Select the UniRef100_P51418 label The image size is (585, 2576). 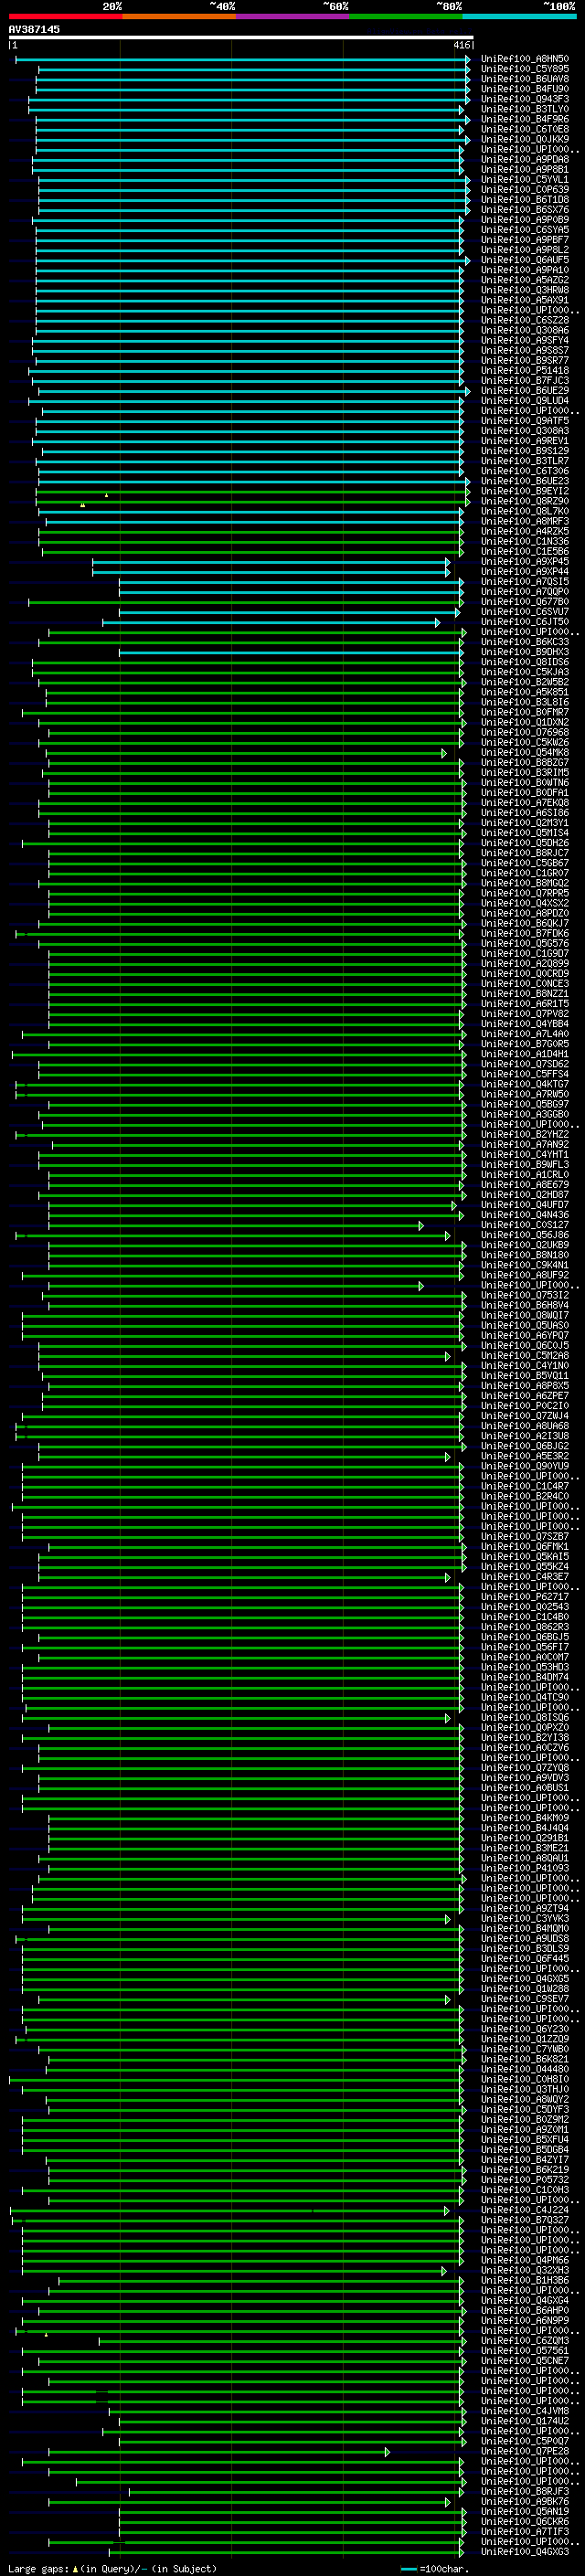(525, 371)
